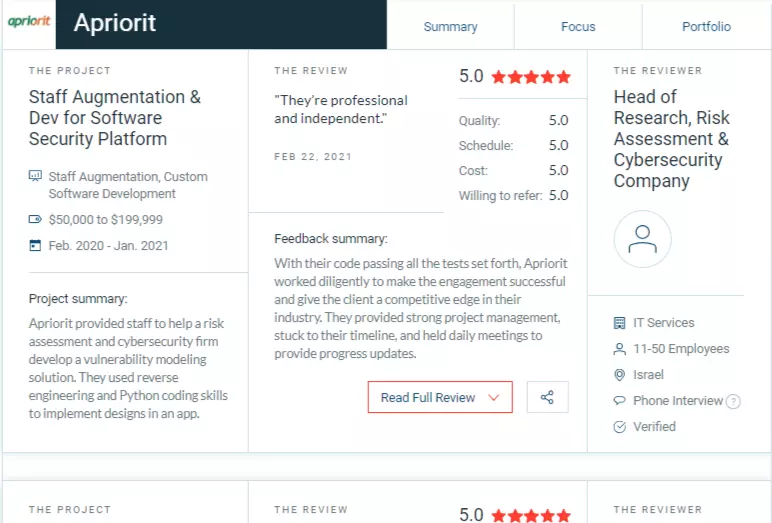Click the five-star overall rating
This screenshot has height=523, width=772.
(x=531, y=77)
